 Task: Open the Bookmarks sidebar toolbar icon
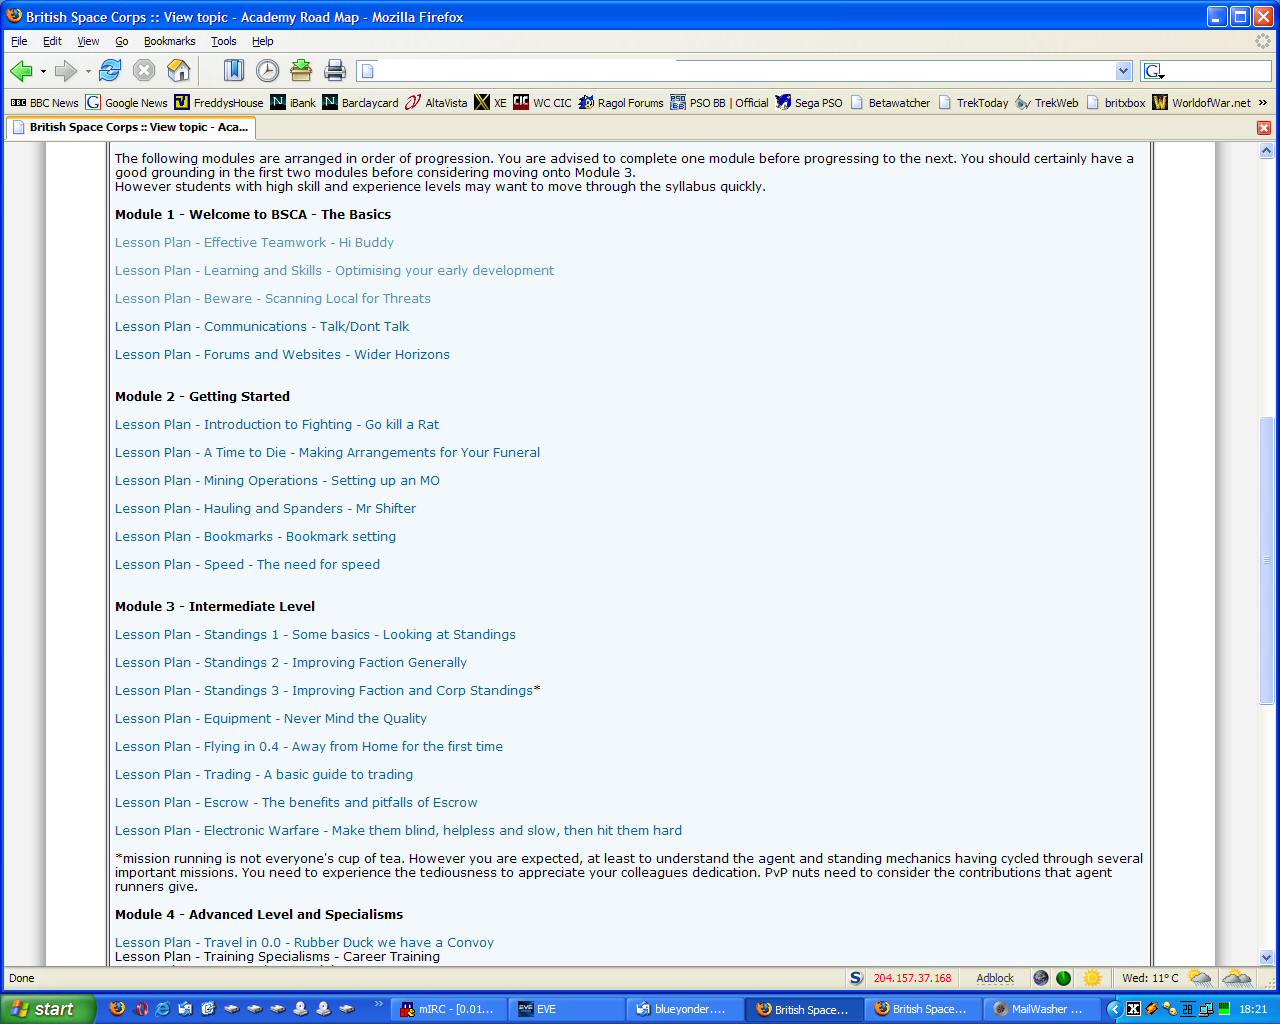point(233,70)
